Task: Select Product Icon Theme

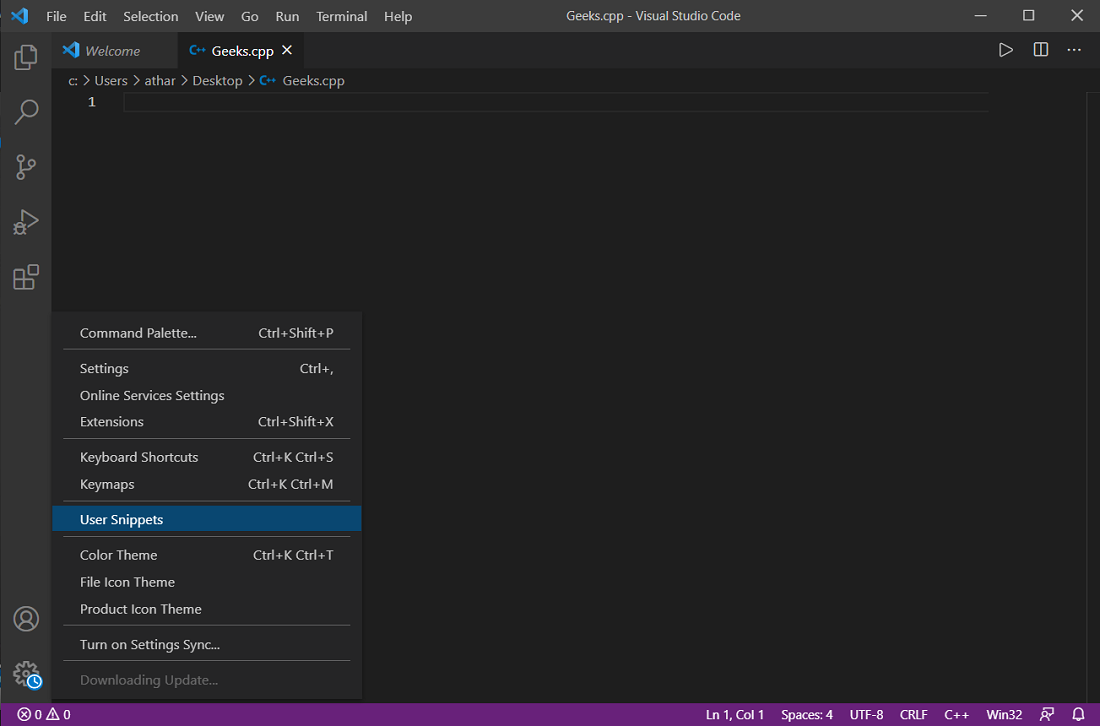Action: point(207,609)
